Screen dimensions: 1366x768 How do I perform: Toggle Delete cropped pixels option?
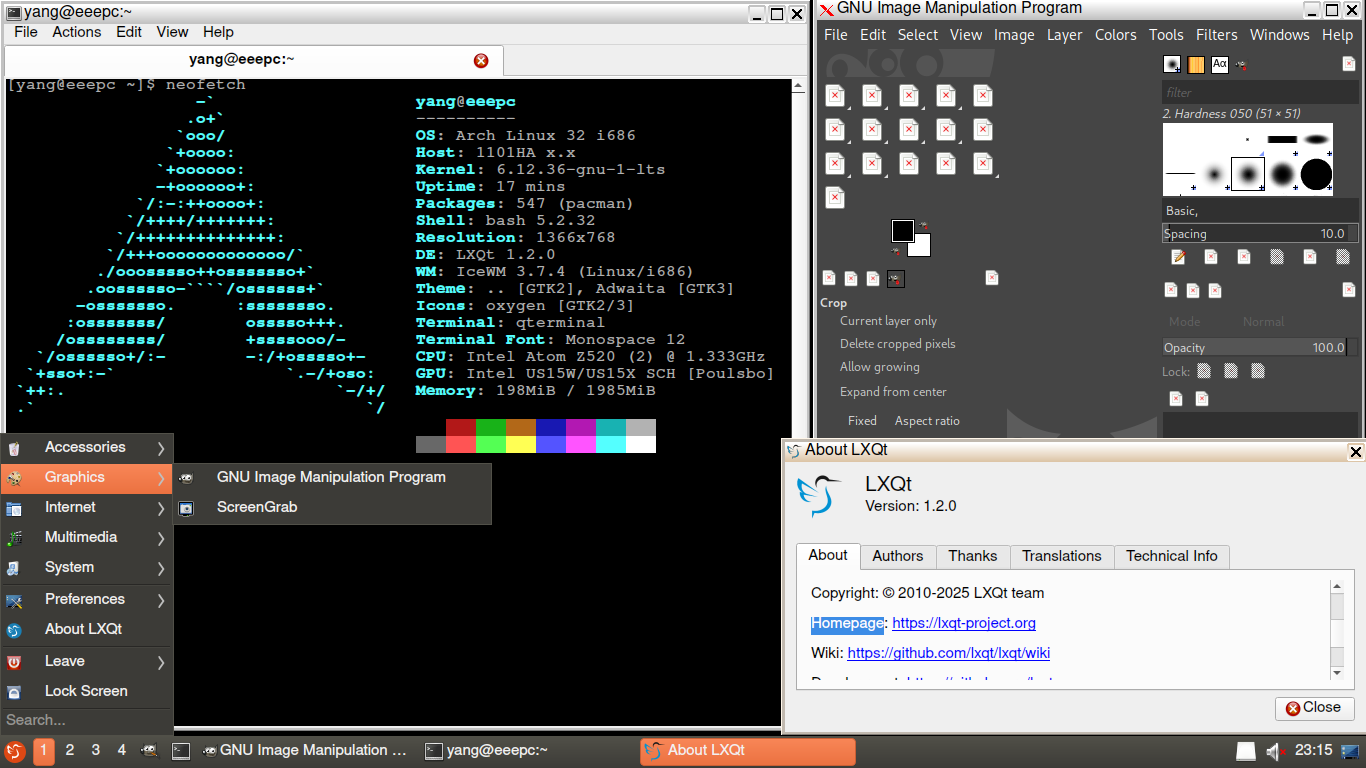pos(897,344)
